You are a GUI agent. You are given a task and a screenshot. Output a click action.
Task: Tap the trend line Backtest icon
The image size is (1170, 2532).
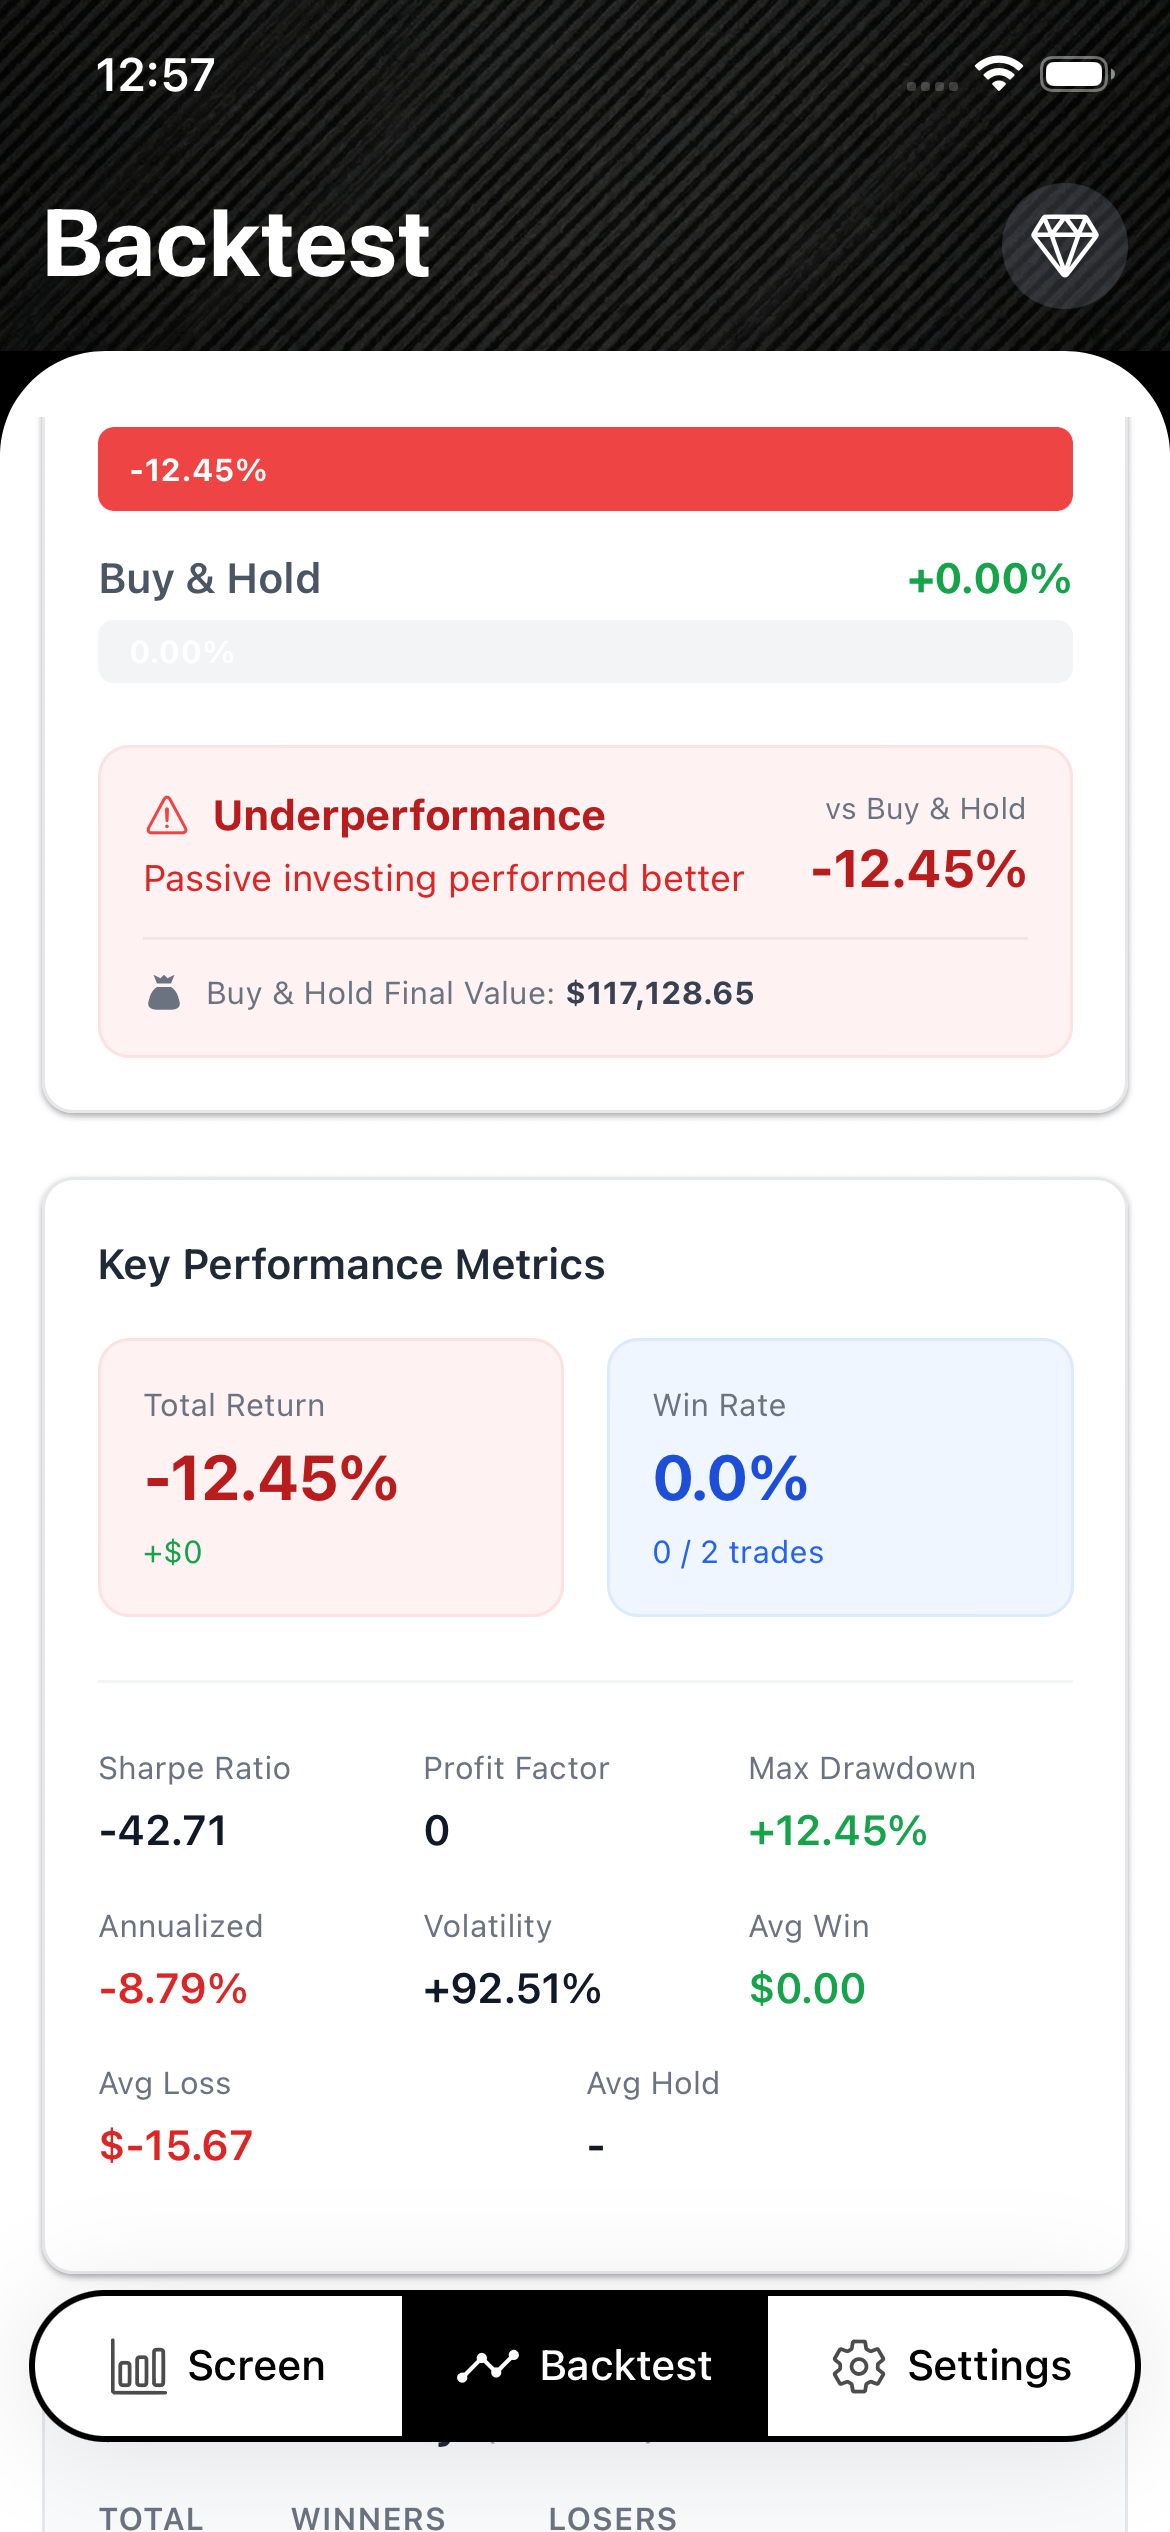tap(487, 2366)
